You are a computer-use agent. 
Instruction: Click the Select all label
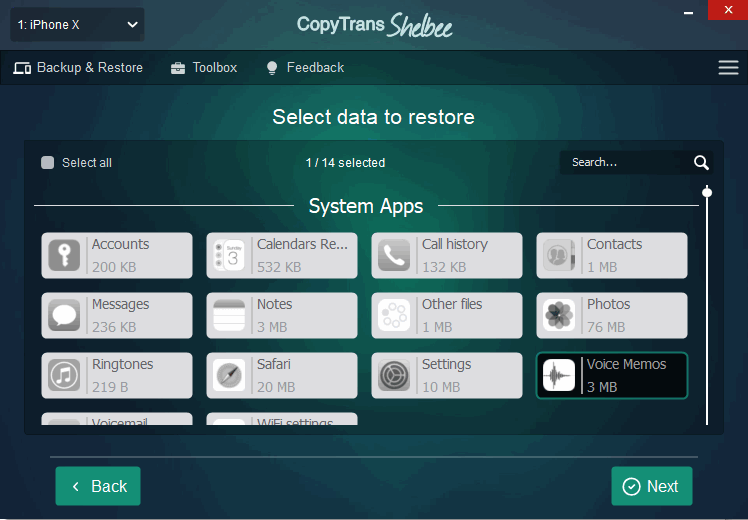87,163
